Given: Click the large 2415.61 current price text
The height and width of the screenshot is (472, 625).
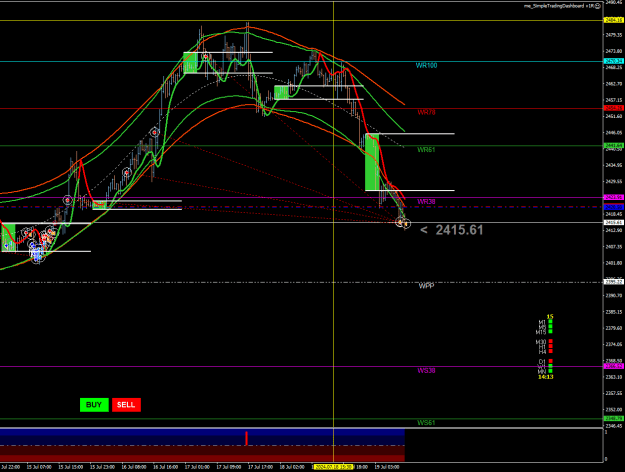Looking at the screenshot, I should coord(459,230).
